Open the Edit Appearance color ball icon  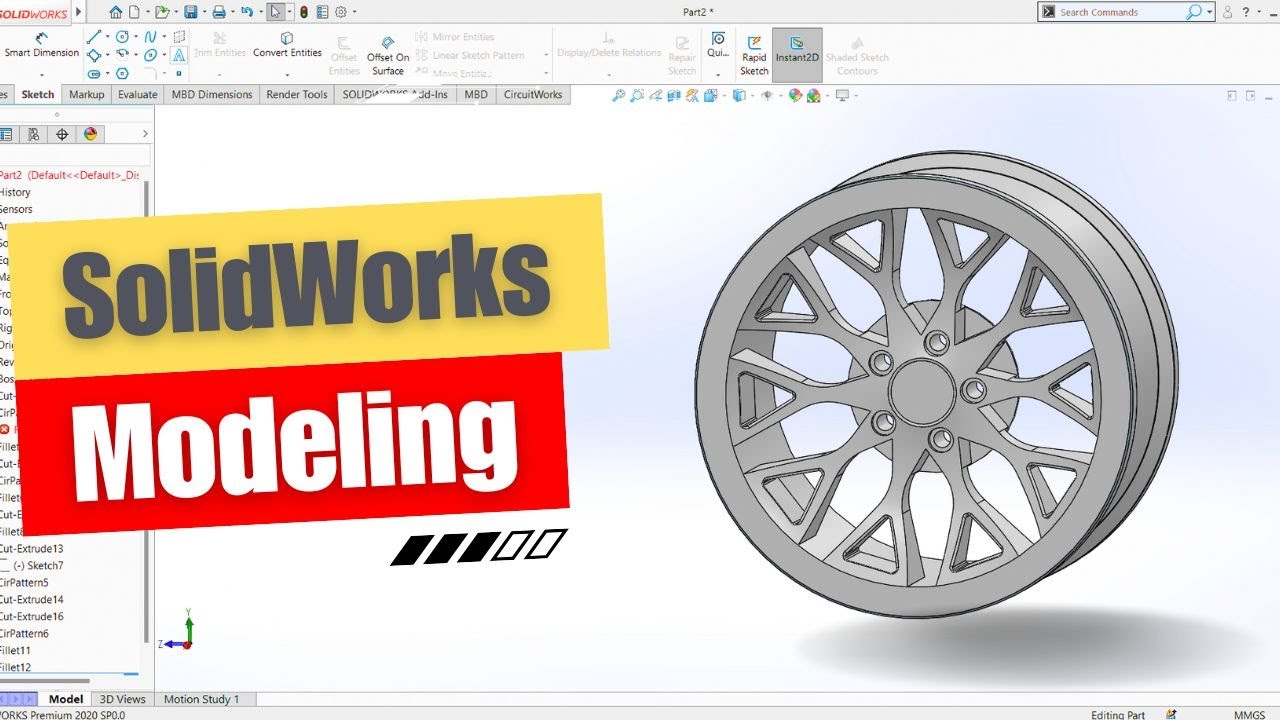tap(795, 96)
